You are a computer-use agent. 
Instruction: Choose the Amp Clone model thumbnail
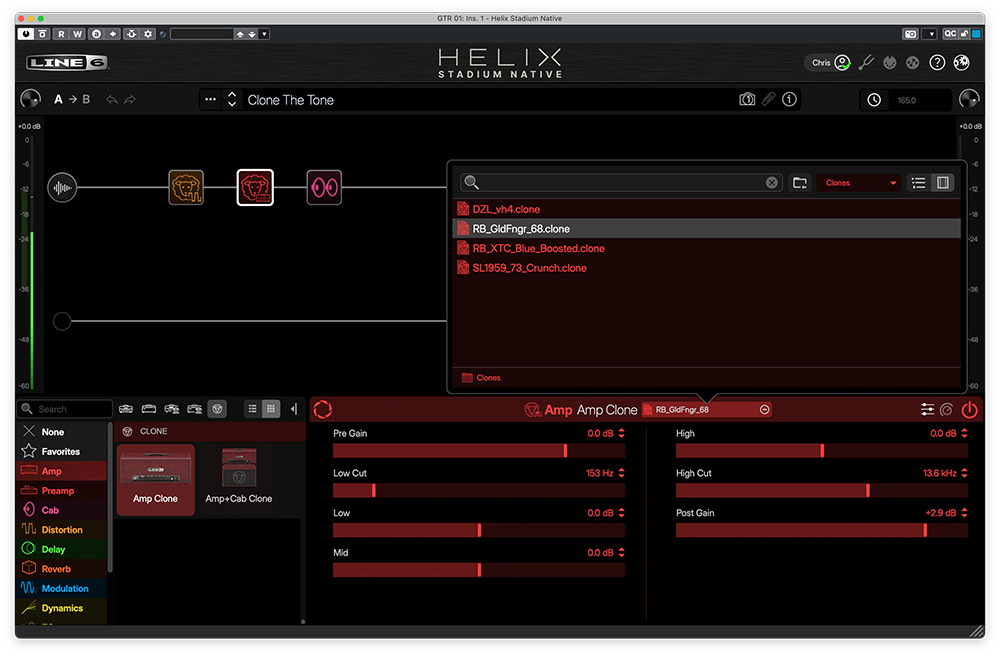point(156,479)
